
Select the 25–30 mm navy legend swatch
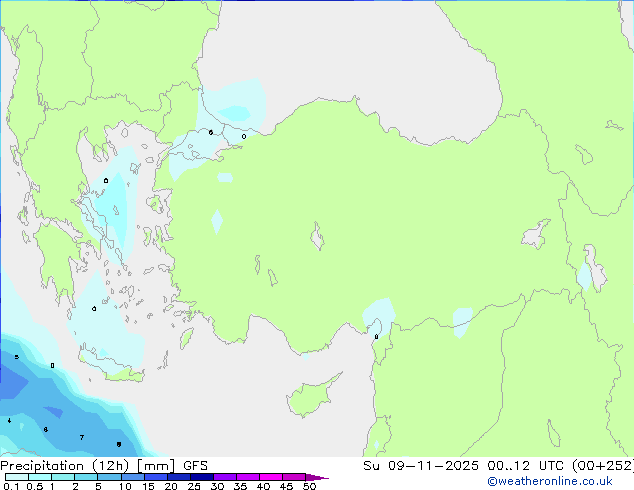coord(201,477)
